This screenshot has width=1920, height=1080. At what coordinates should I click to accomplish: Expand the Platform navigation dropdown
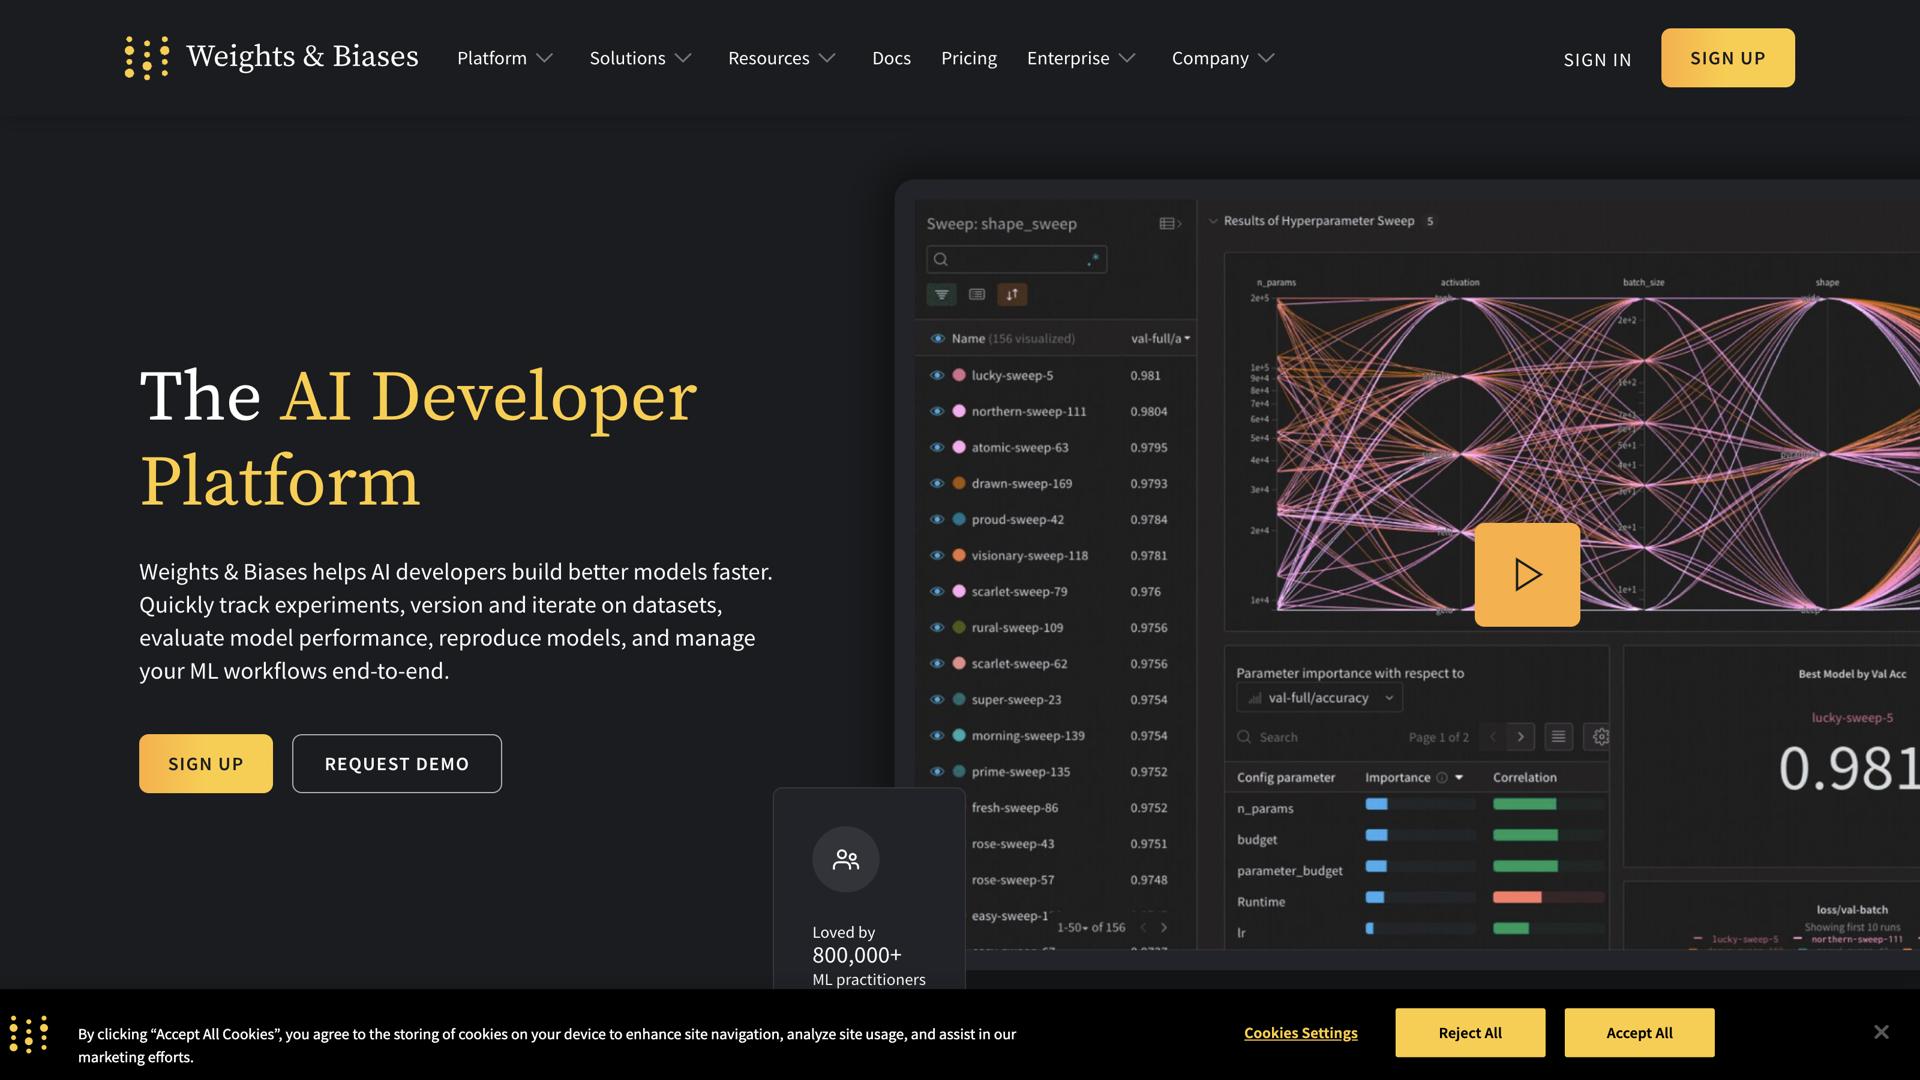(504, 58)
